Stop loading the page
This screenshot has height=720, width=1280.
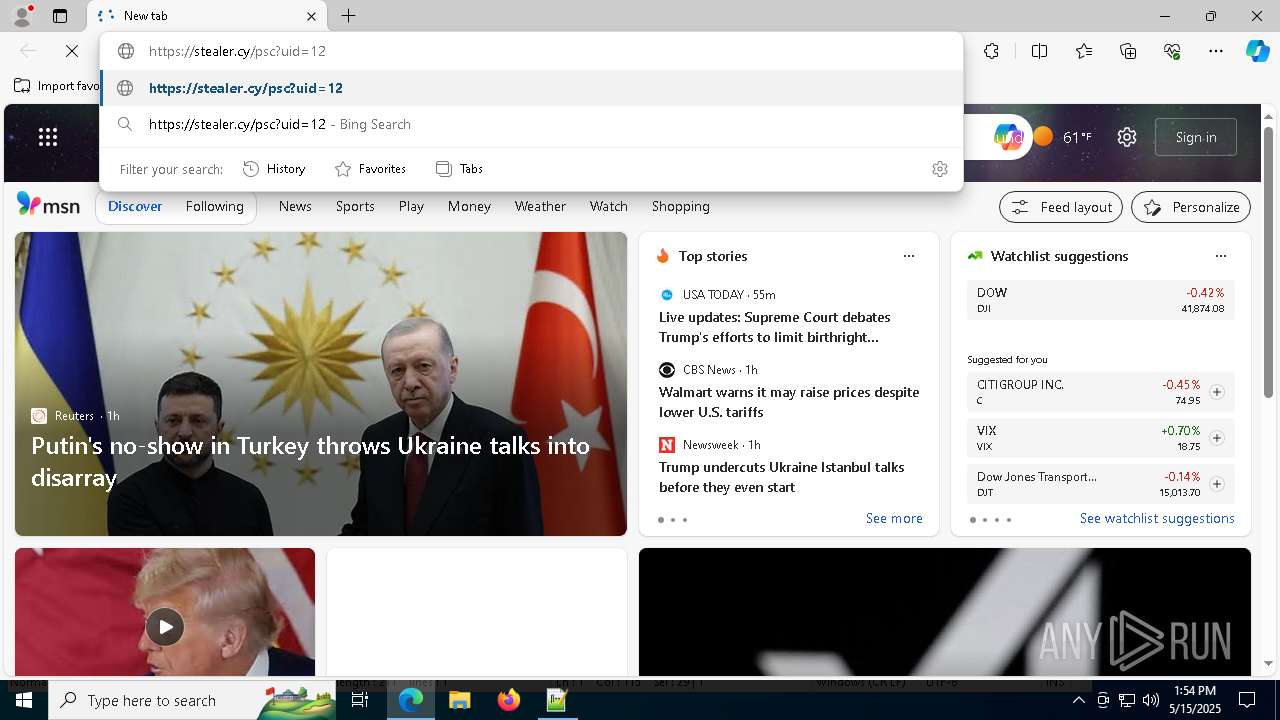[72, 51]
